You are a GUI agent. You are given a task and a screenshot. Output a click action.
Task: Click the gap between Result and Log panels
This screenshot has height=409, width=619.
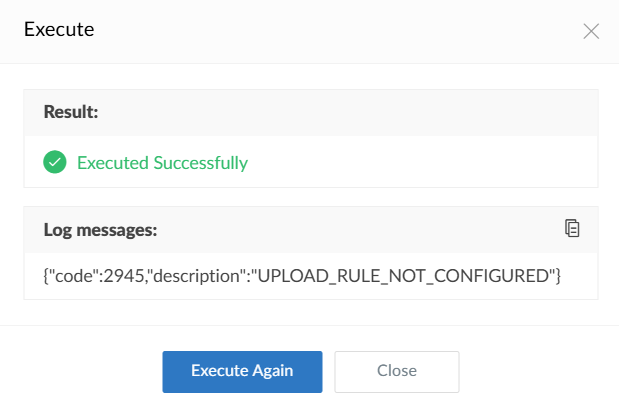pos(310,197)
